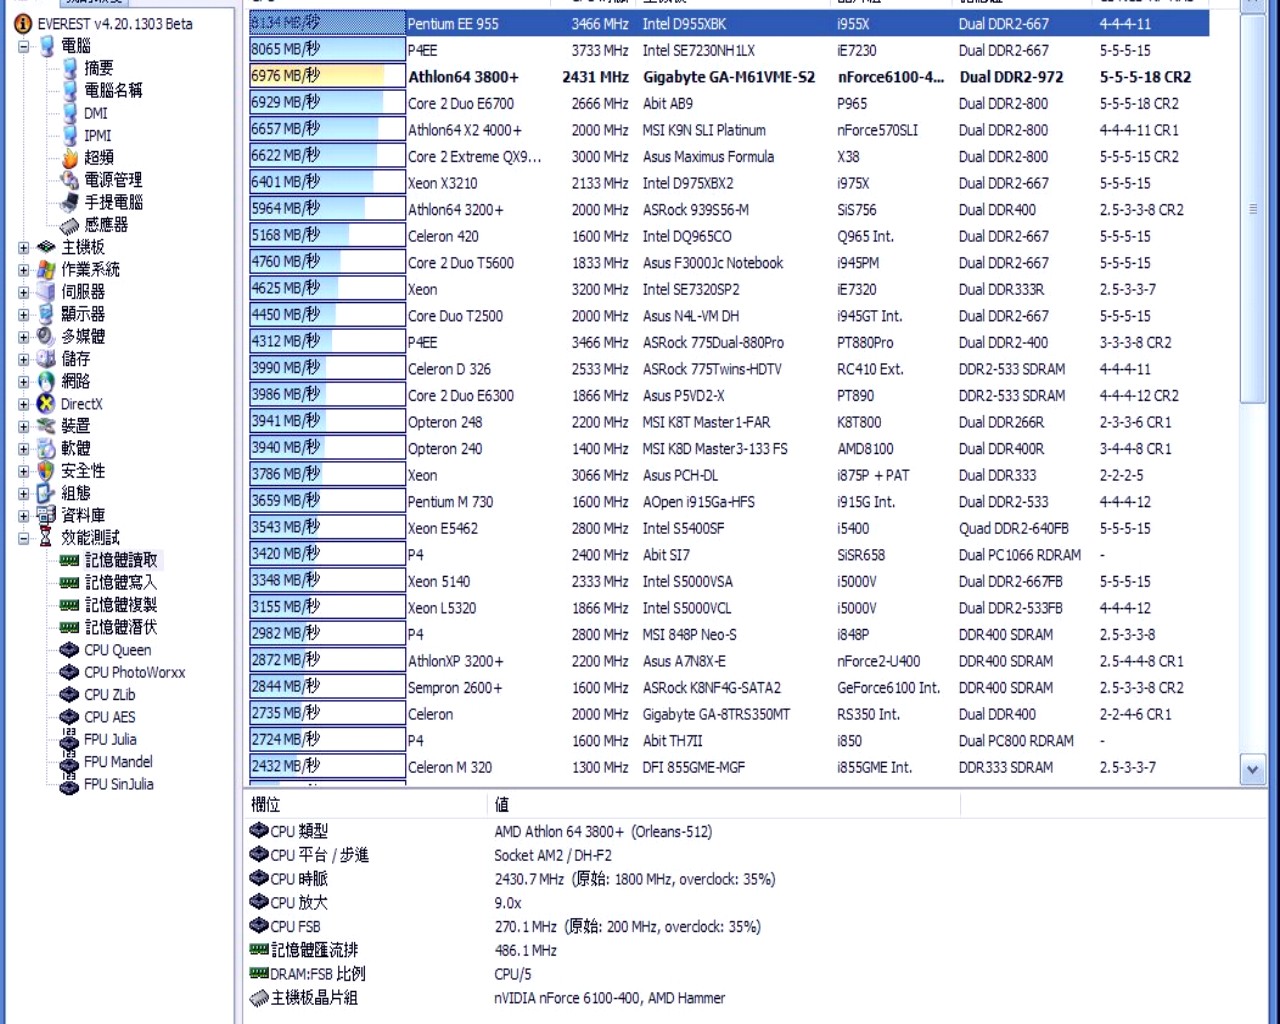
Task: Select FPU SinJulia benchmark
Action: point(118,784)
